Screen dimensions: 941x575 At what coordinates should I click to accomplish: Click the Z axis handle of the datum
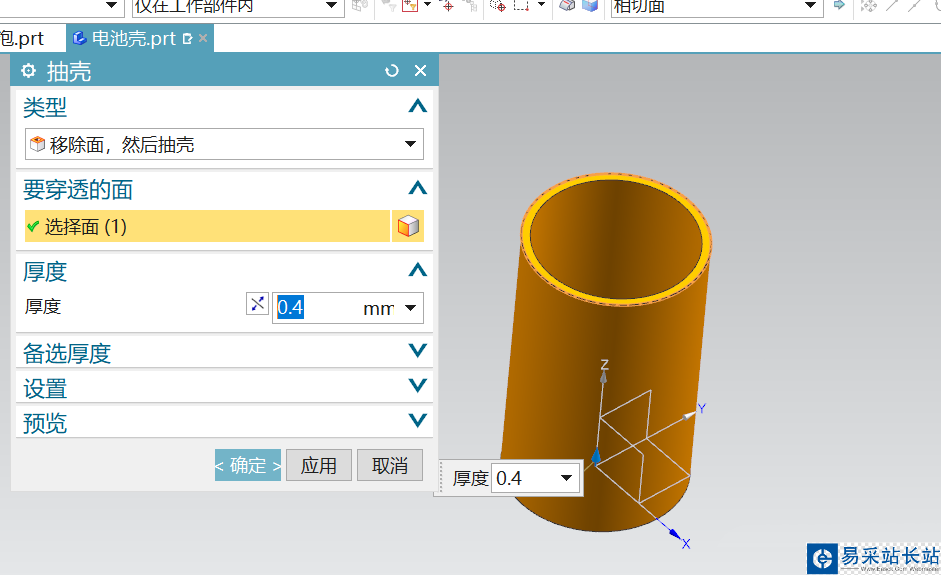click(604, 377)
